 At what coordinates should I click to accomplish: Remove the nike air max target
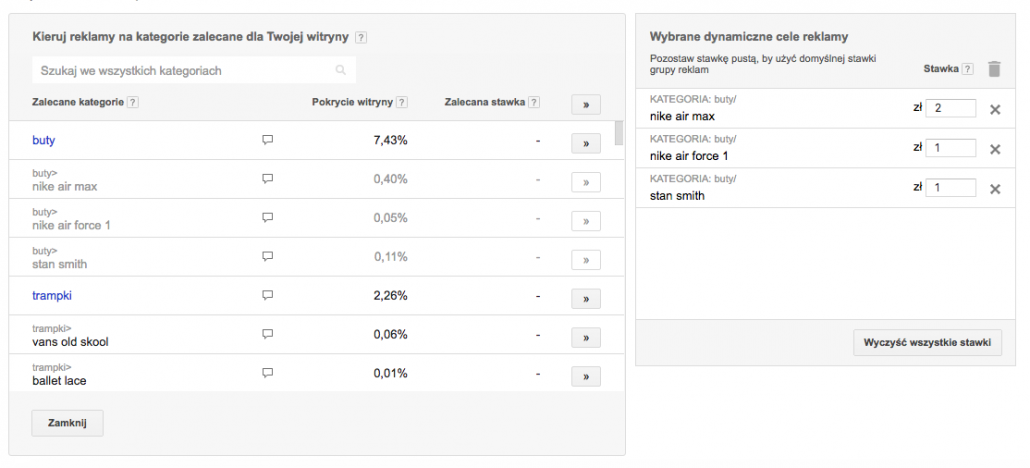(995, 109)
